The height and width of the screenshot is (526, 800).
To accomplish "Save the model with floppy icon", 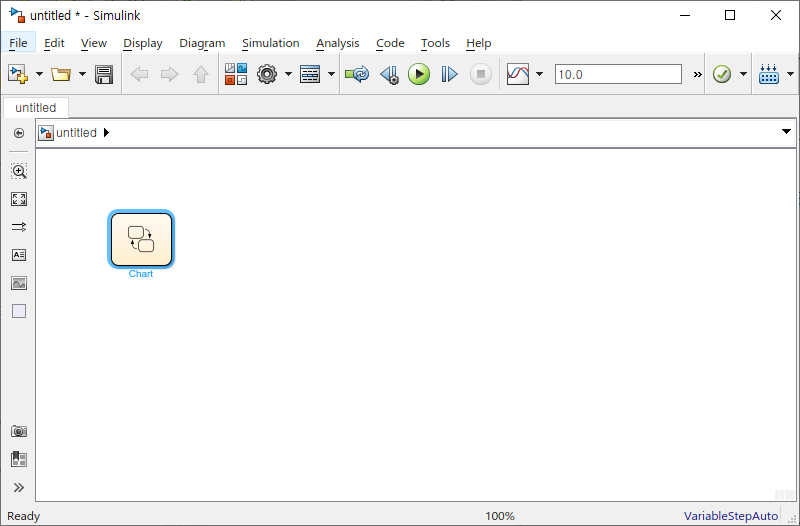I will pos(104,74).
